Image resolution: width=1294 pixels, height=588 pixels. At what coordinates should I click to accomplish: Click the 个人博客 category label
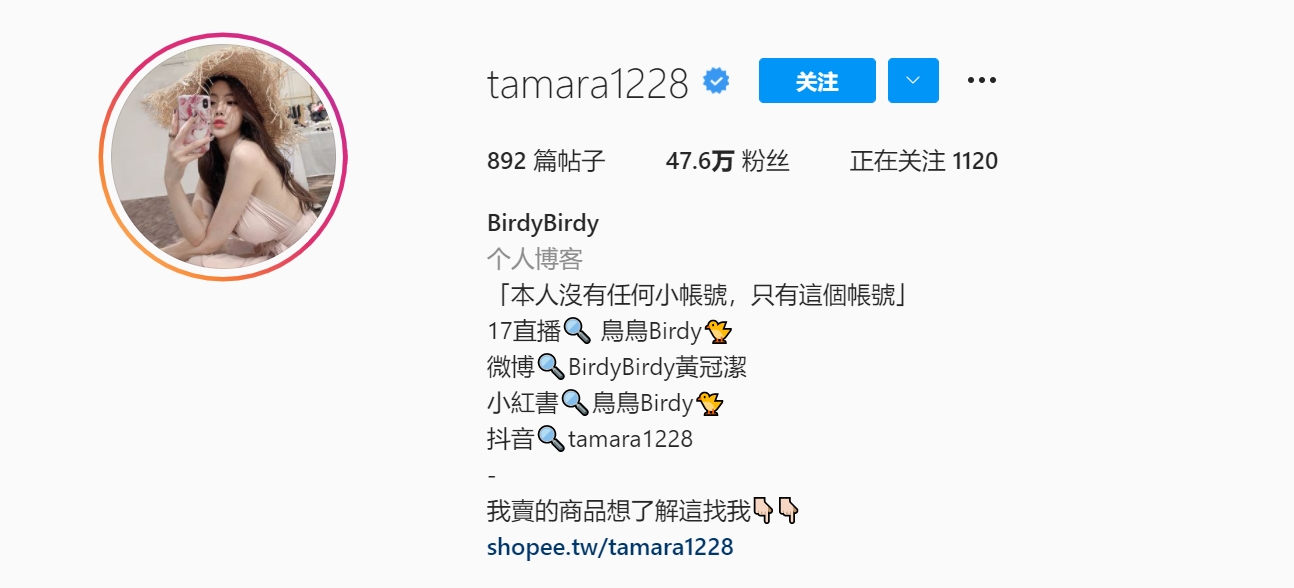point(535,259)
